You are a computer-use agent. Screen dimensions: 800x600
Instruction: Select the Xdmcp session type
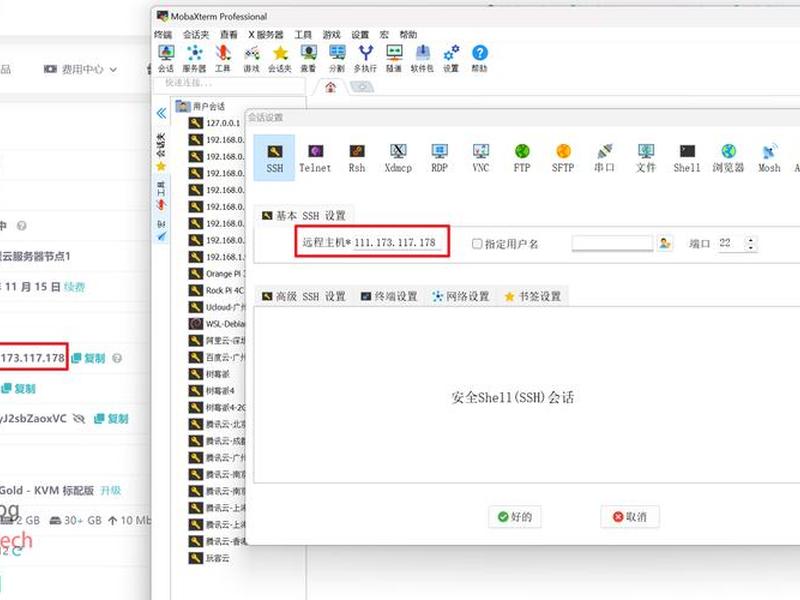398,158
